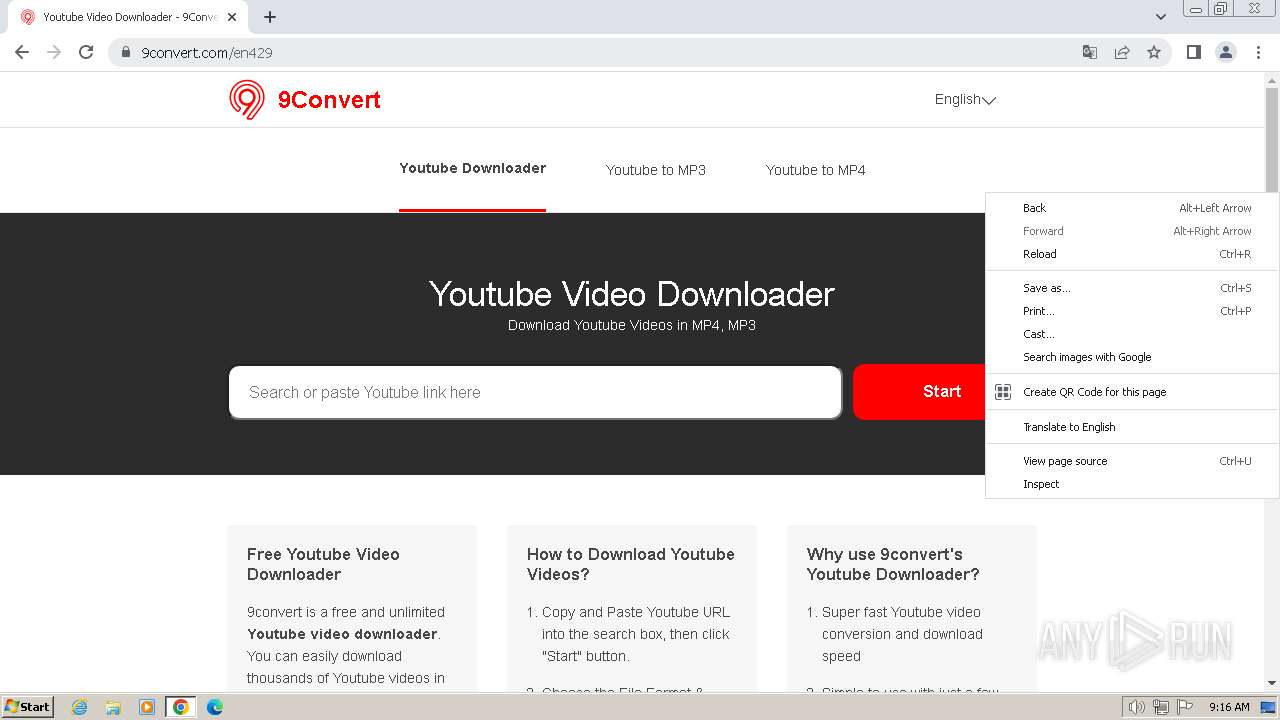Viewport: 1280px width, 720px height.
Task: Bookmark this page with the star icon
Action: [x=1154, y=52]
